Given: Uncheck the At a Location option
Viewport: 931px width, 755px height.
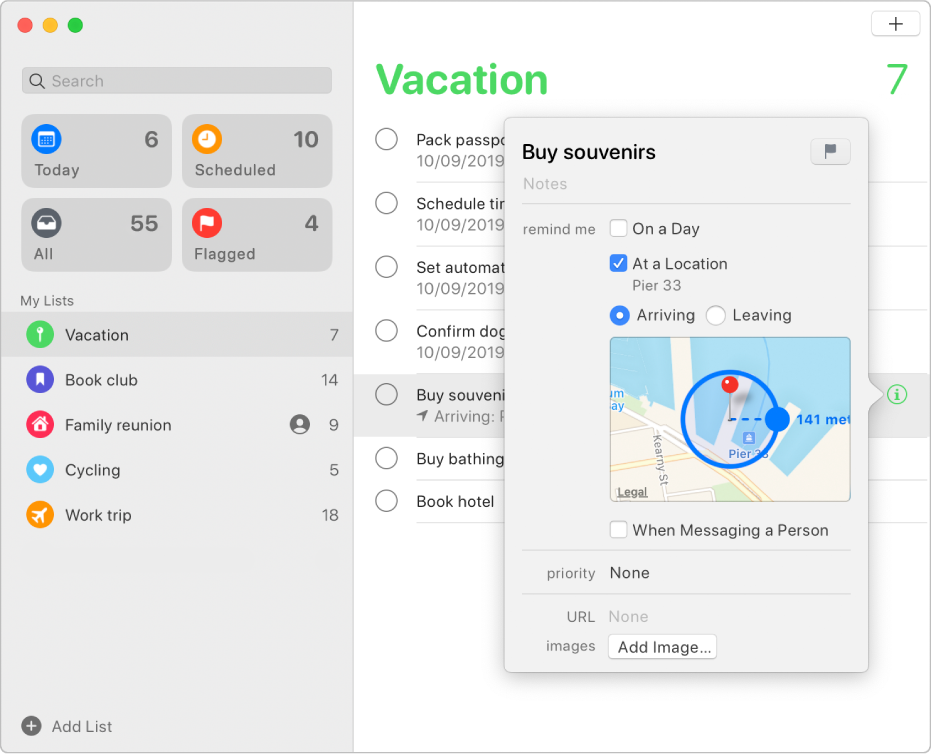Looking at the screenshot, I should (x=617, y=264).
